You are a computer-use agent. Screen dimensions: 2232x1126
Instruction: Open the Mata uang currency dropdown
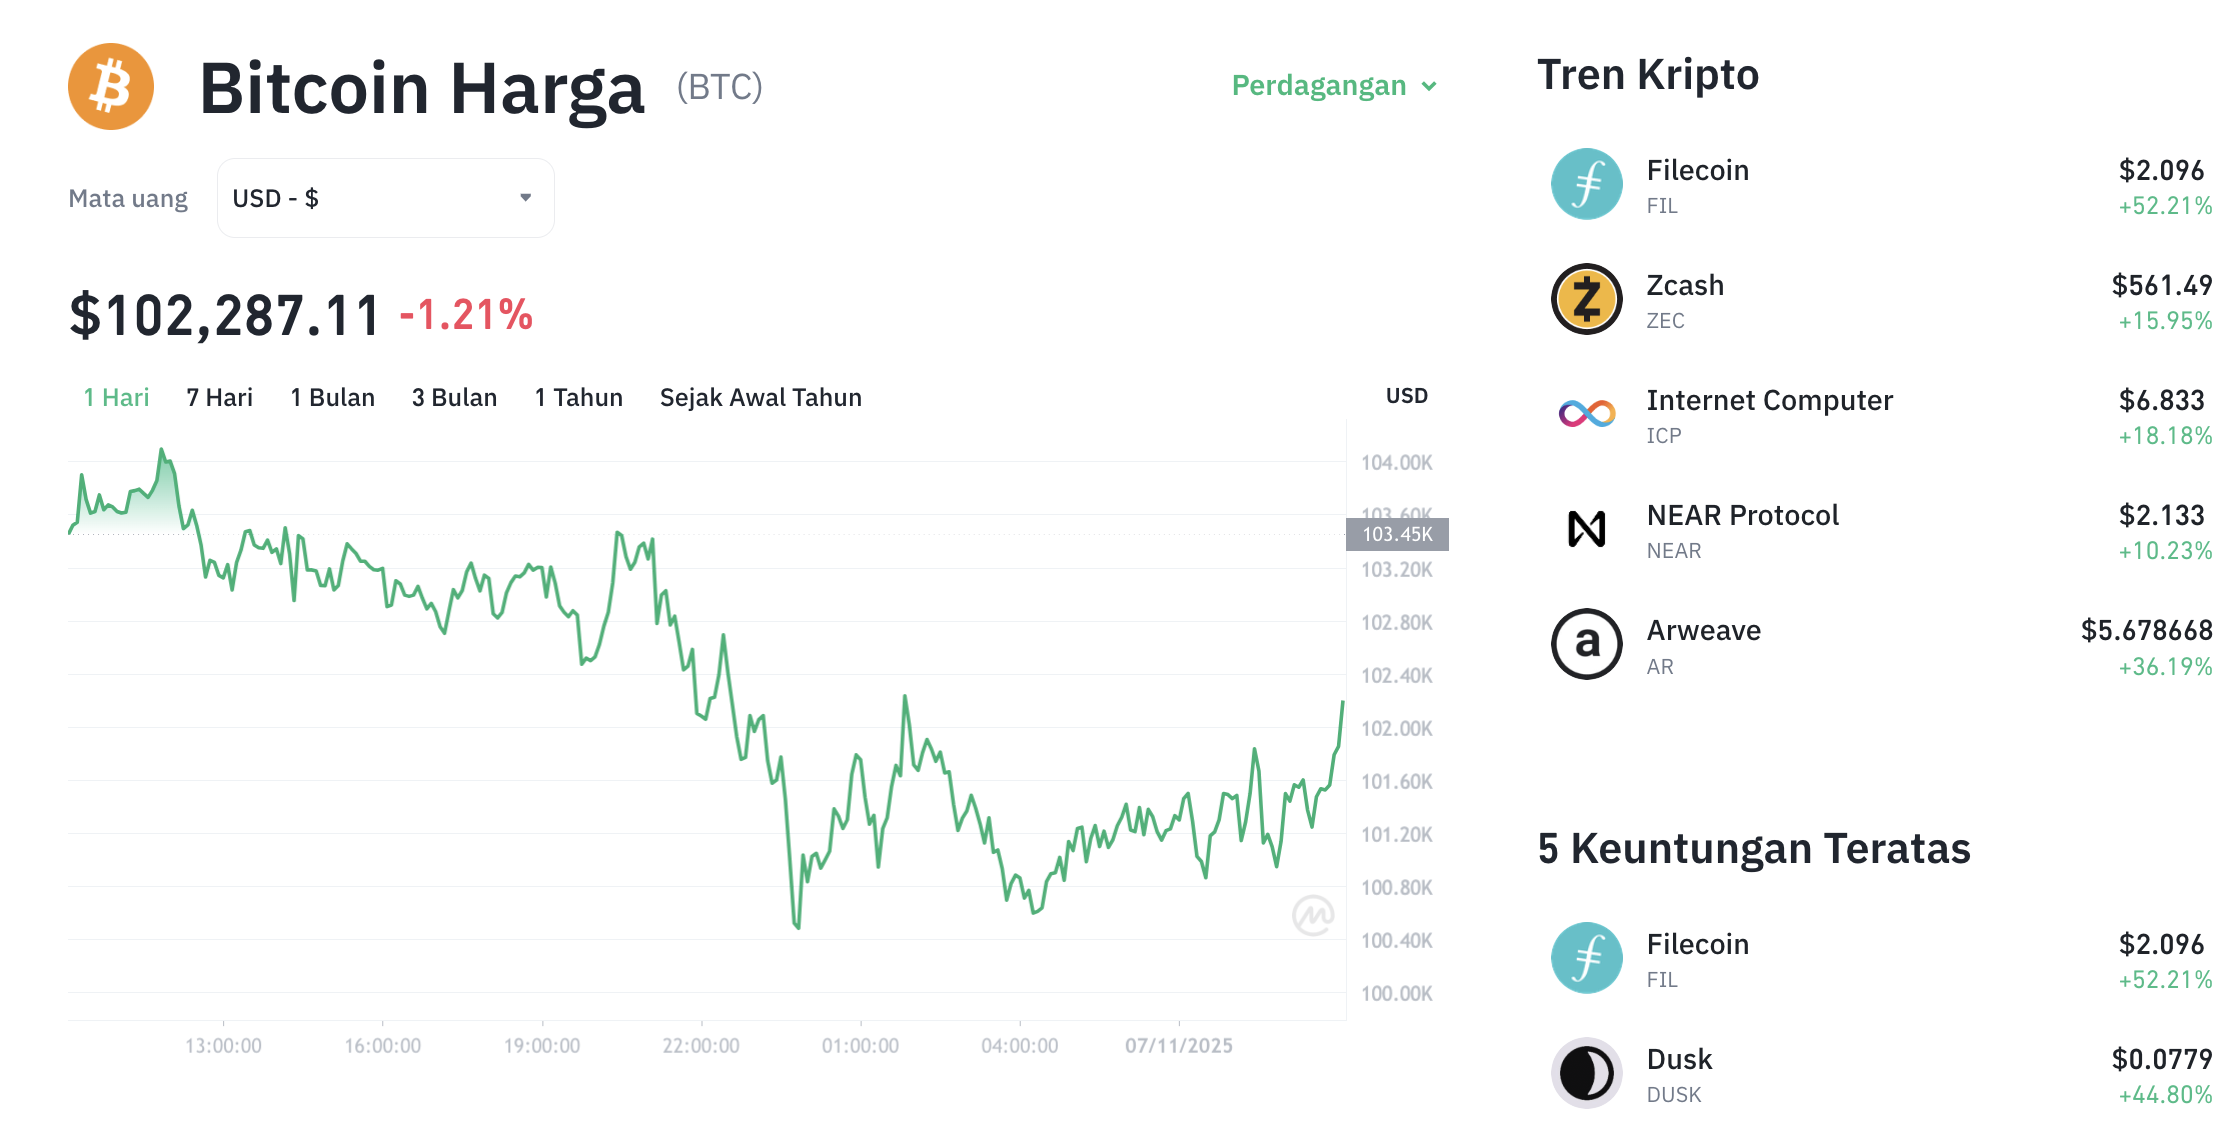pos(385,198)
